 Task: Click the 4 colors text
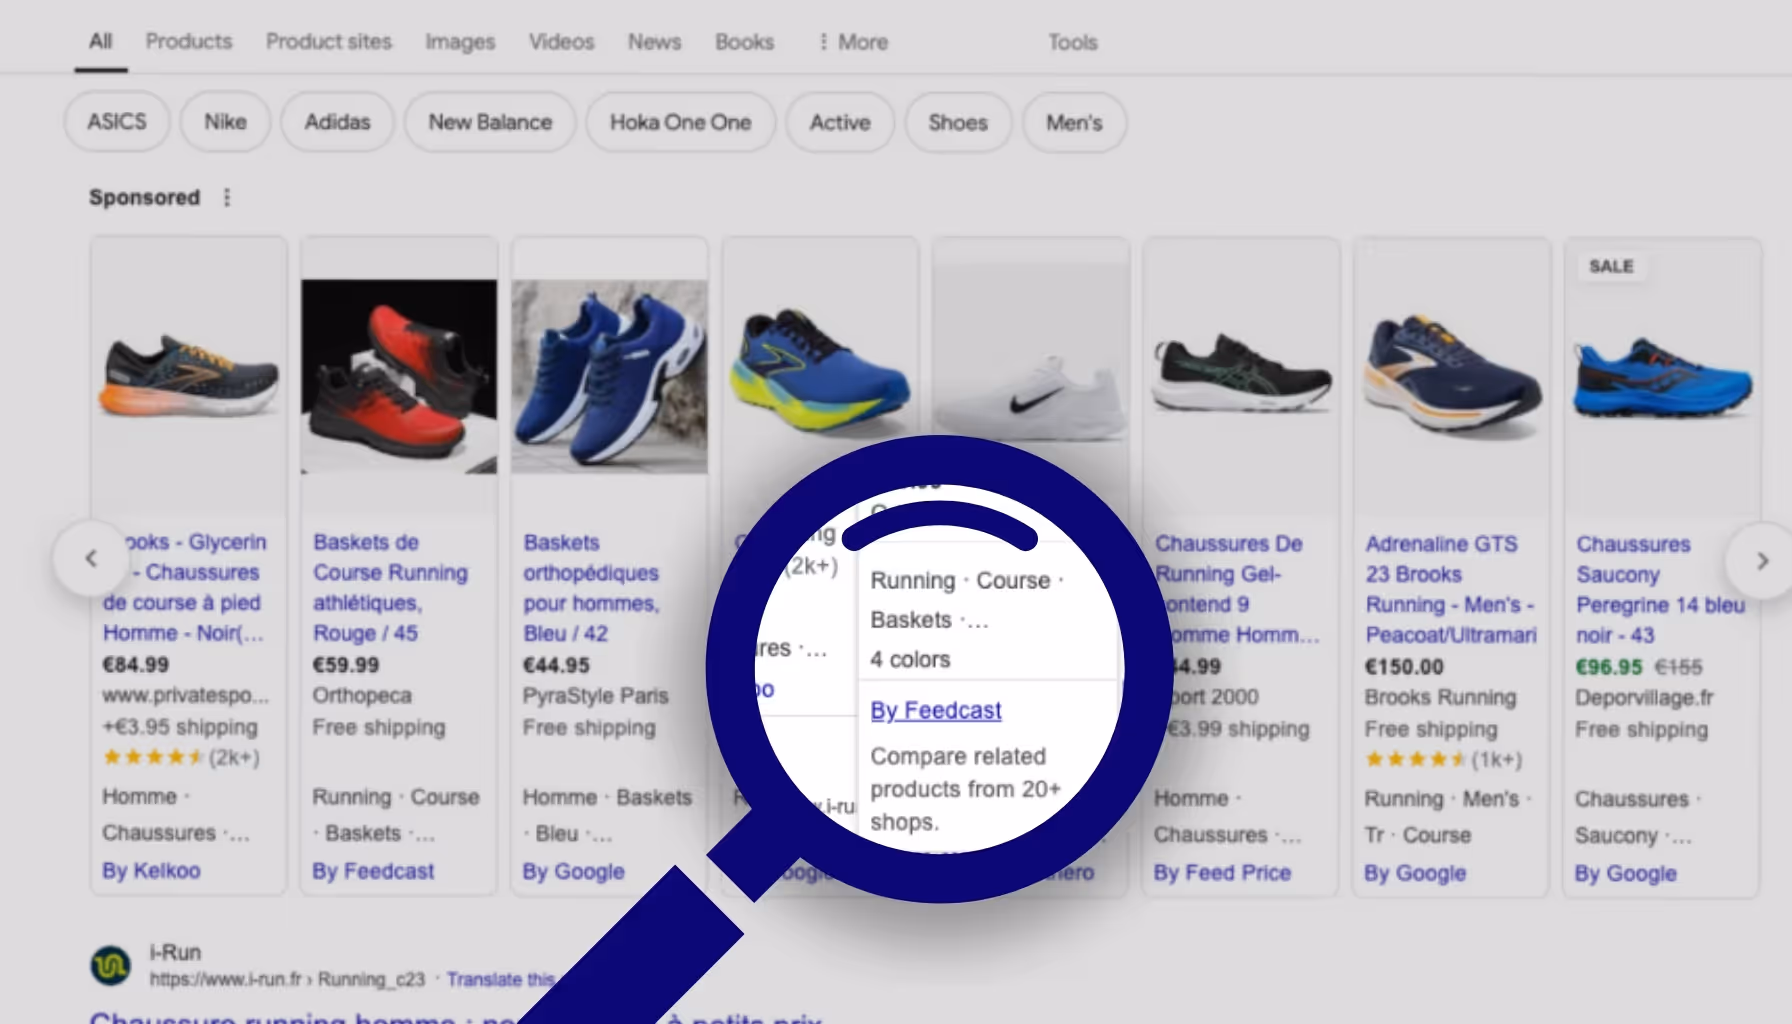[x=910, y=660]
